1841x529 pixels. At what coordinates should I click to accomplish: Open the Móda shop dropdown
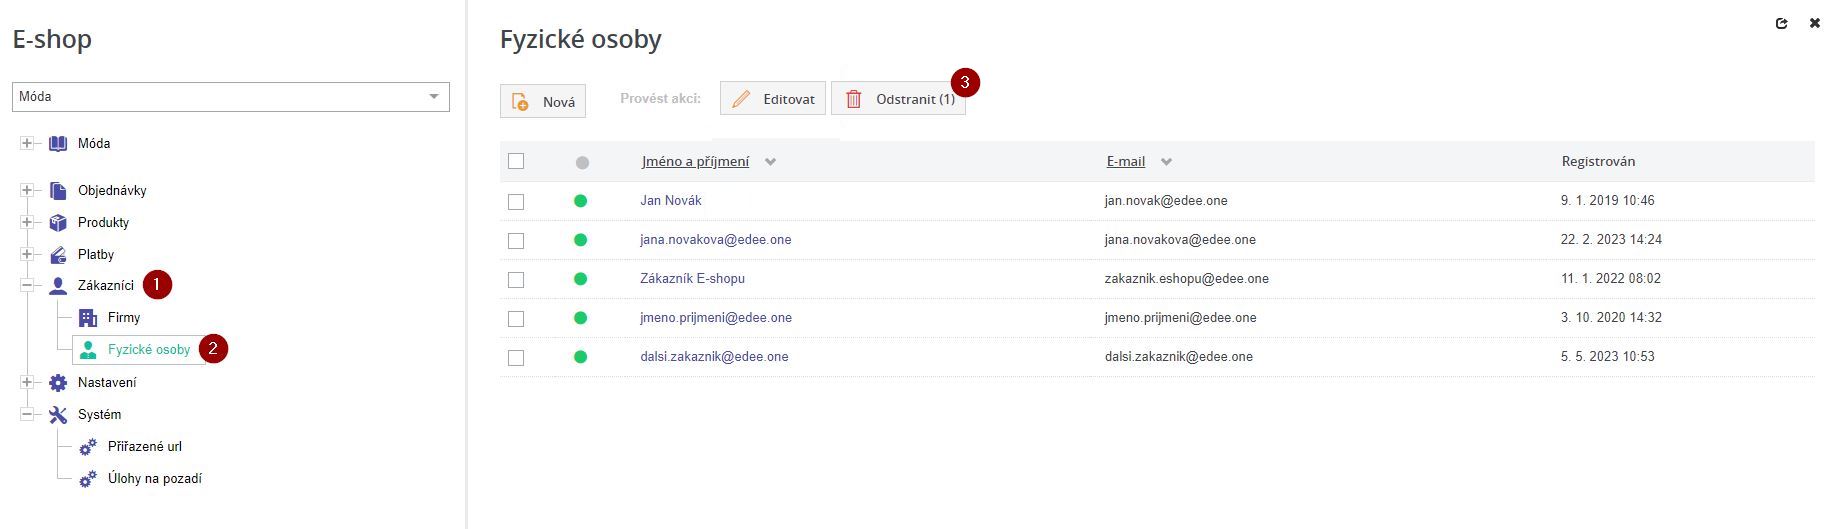coord(231,97)
